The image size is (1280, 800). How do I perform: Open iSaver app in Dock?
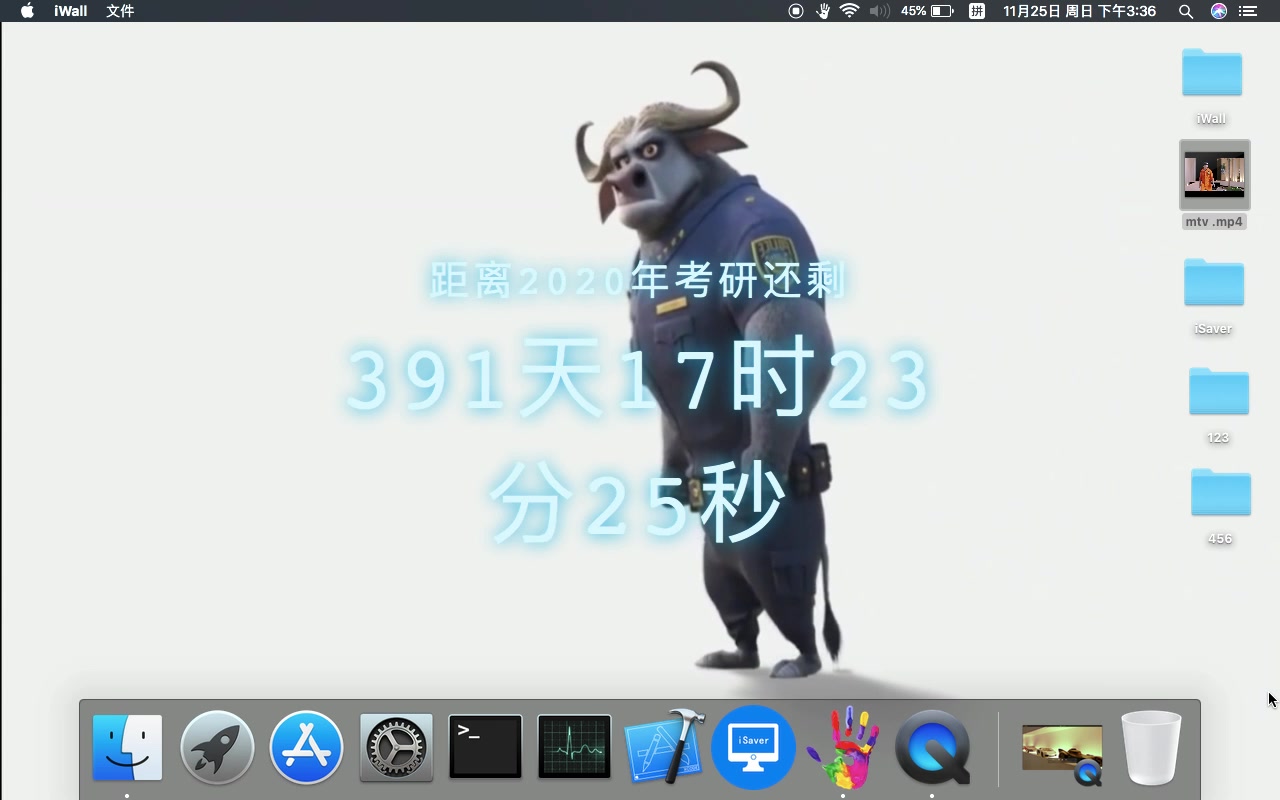[x=753, y=747]
